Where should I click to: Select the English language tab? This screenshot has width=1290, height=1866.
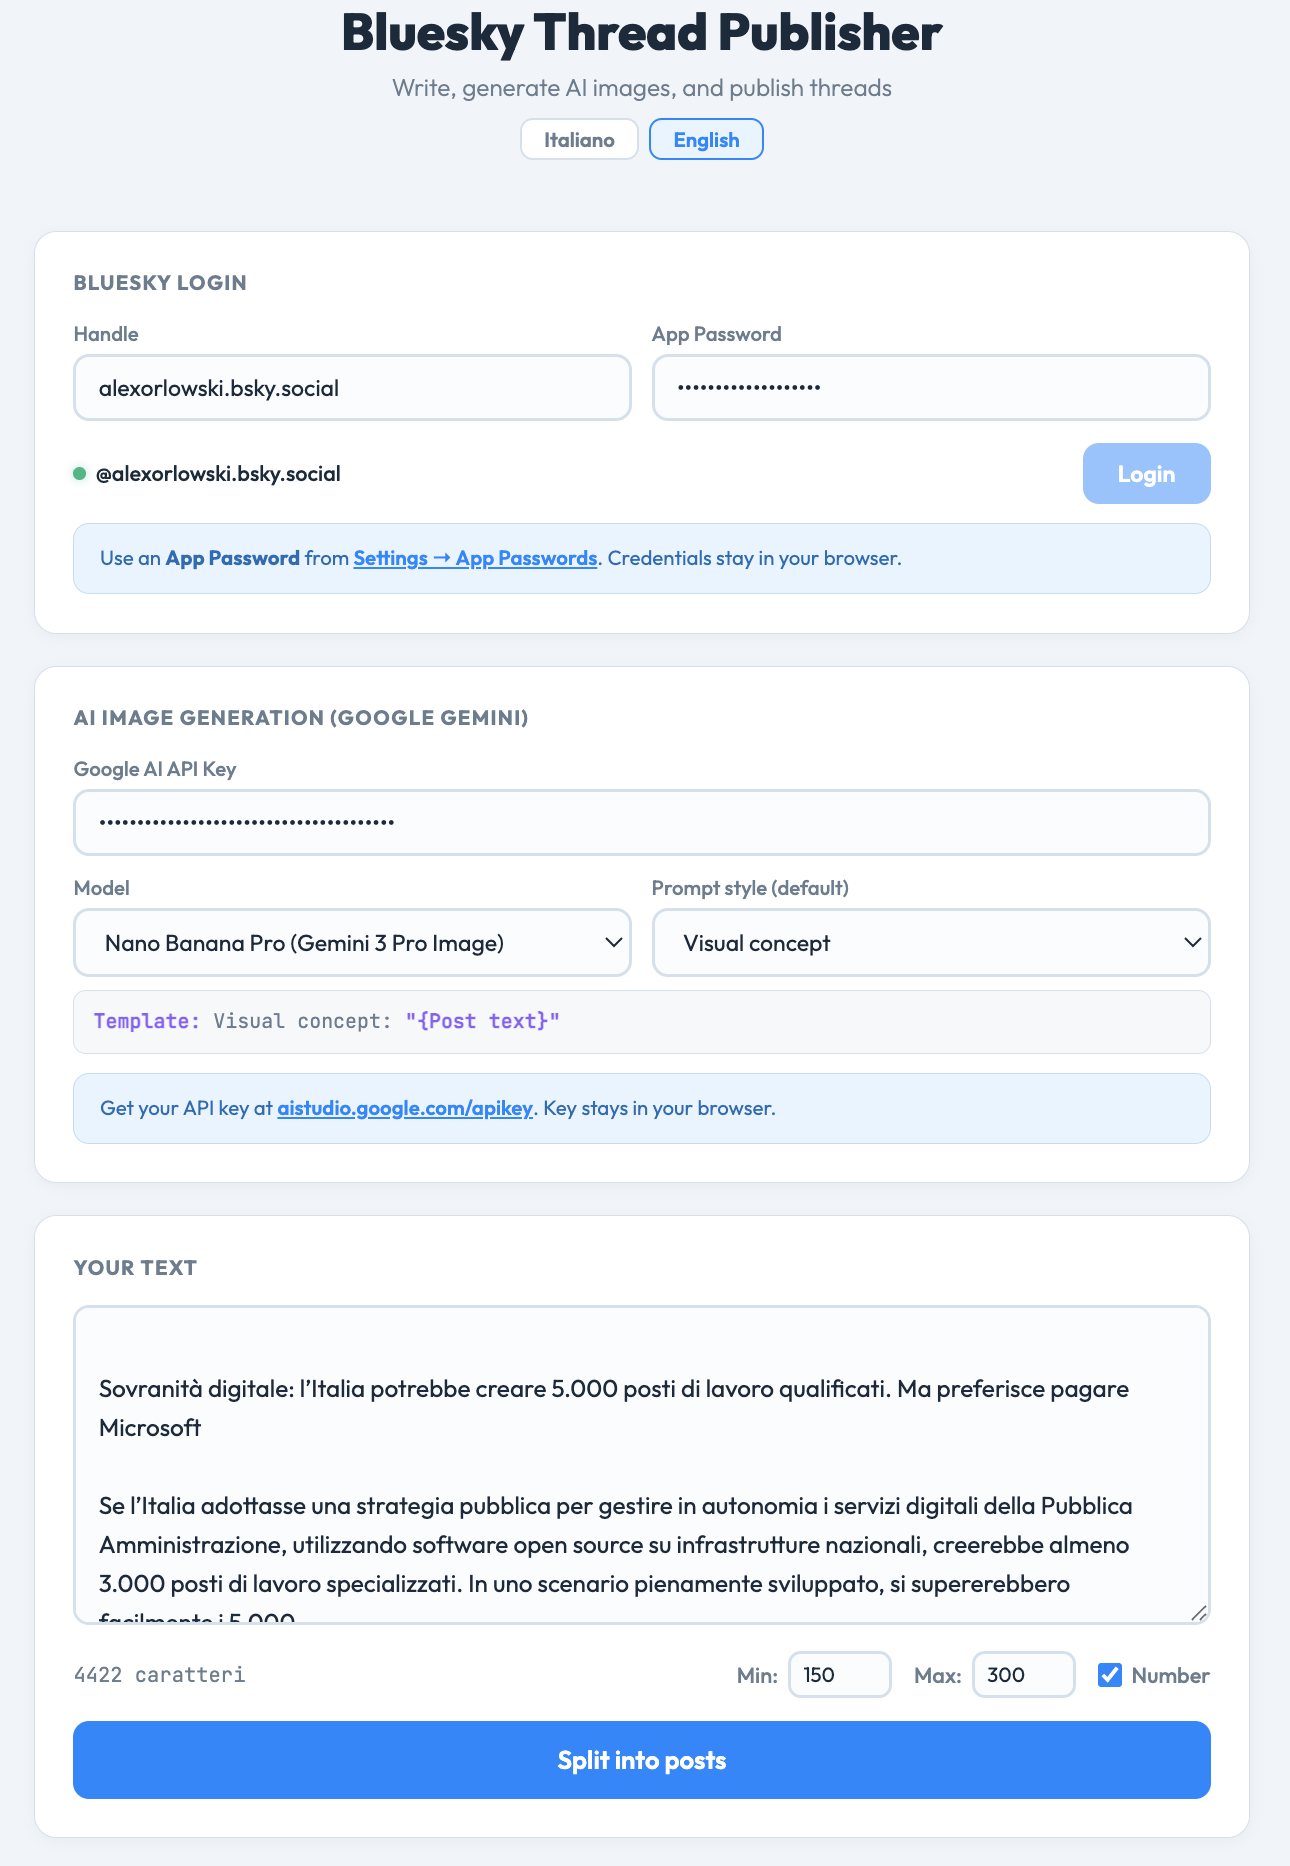[x=706, y=139]
